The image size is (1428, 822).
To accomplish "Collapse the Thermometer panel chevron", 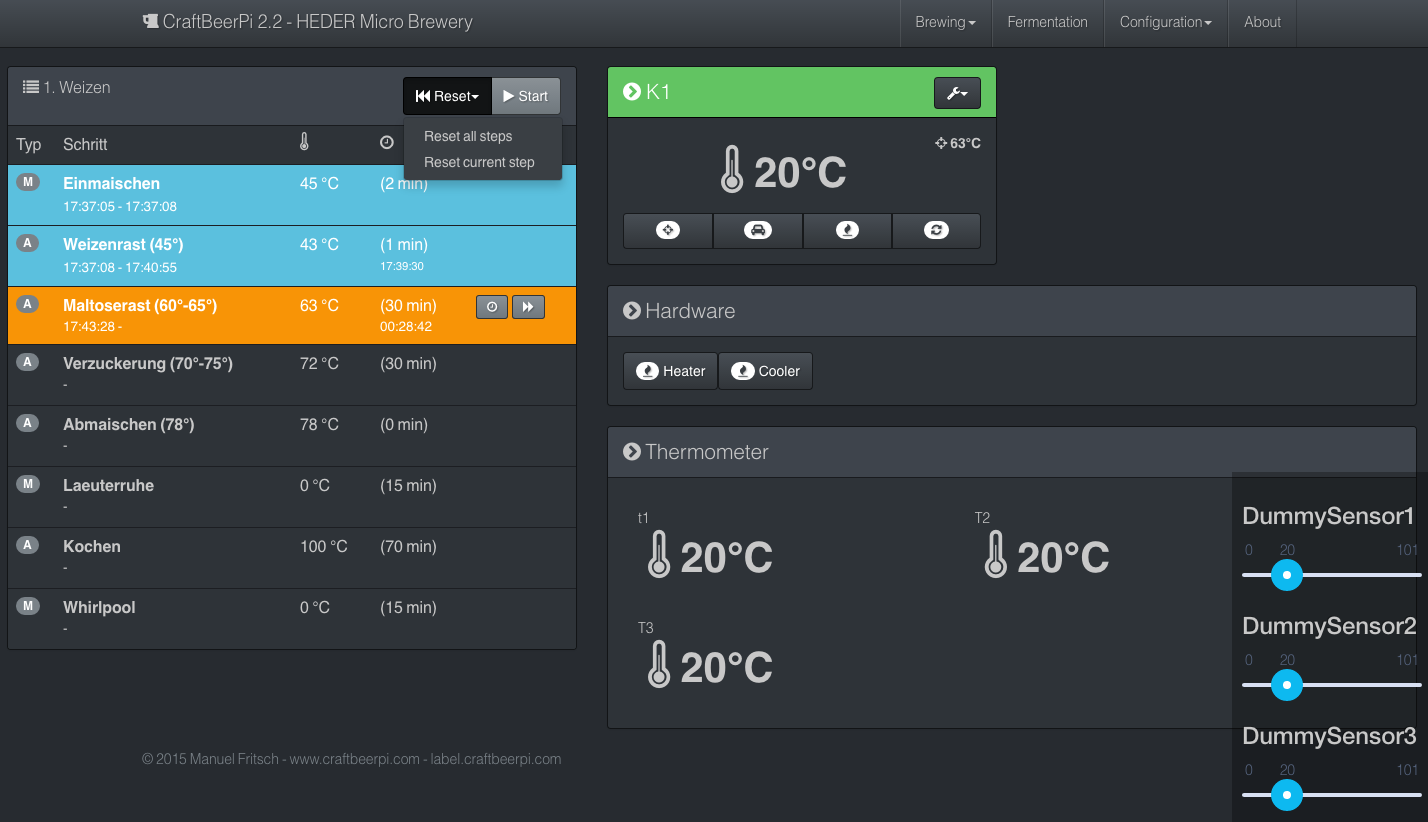I will coord(632,452).
